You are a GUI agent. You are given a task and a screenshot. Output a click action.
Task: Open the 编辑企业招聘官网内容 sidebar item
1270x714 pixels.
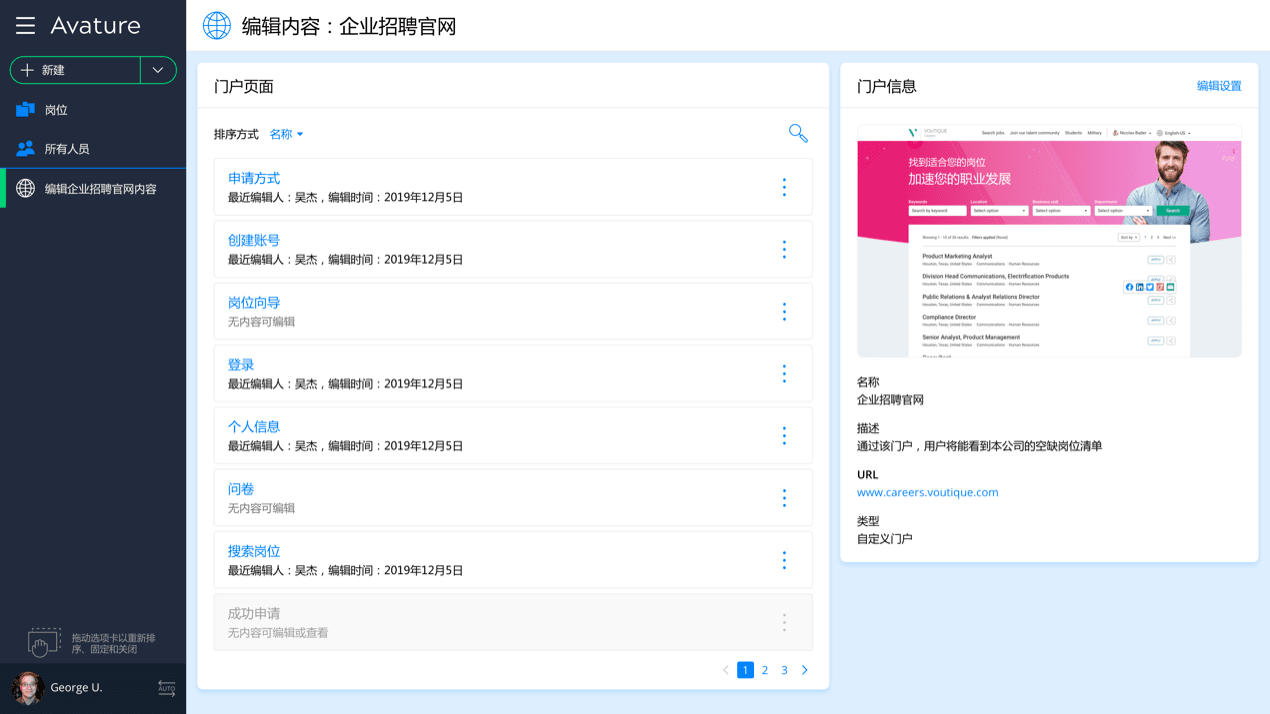[100, 189]
